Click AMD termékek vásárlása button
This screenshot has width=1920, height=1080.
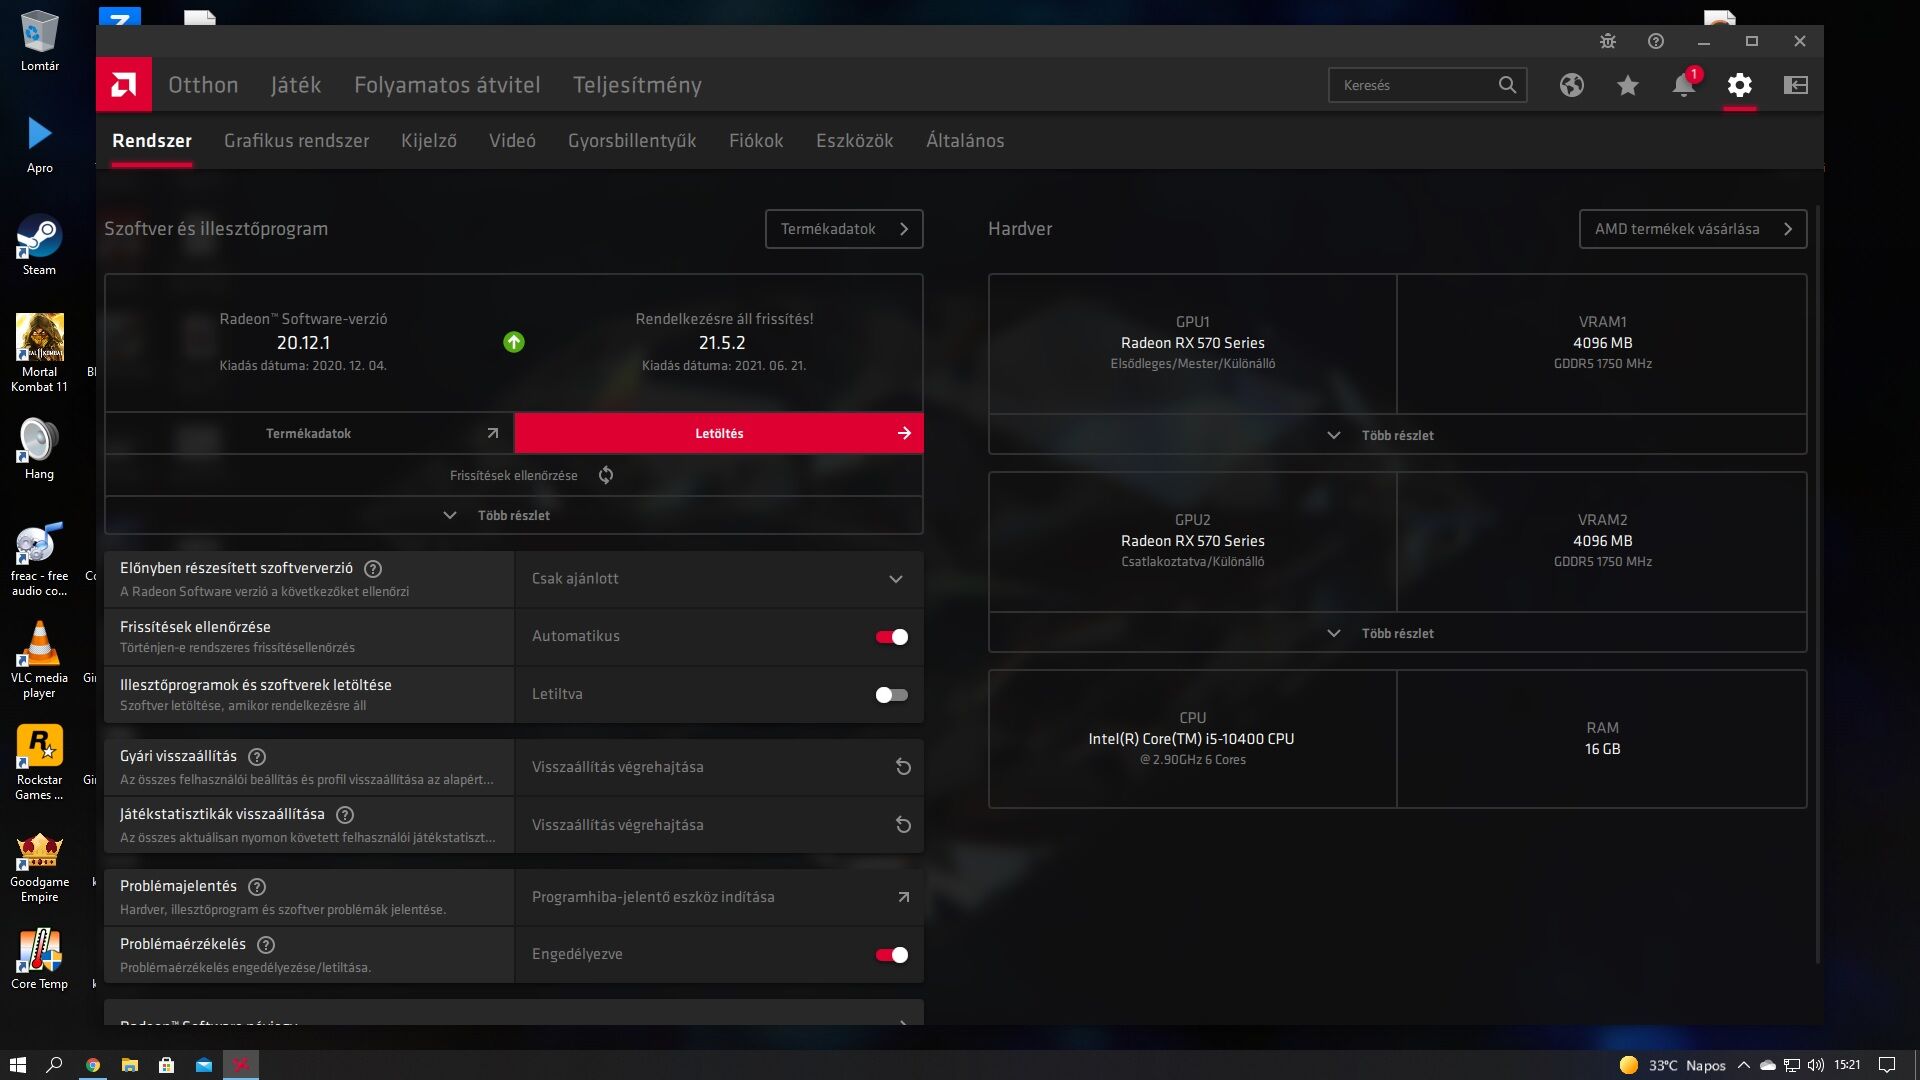pos(1693,229)
